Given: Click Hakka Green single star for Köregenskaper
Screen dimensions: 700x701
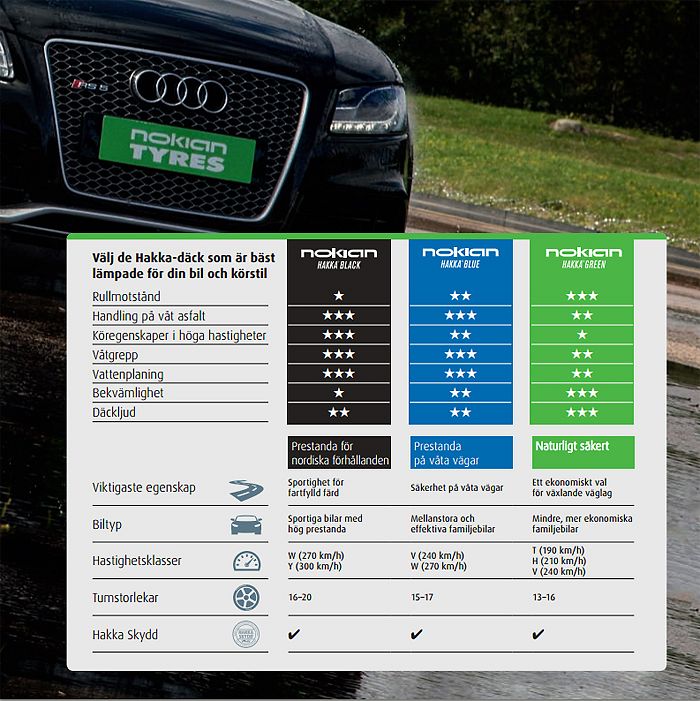Looking at the screenshot, I should (x=582, y=334).
